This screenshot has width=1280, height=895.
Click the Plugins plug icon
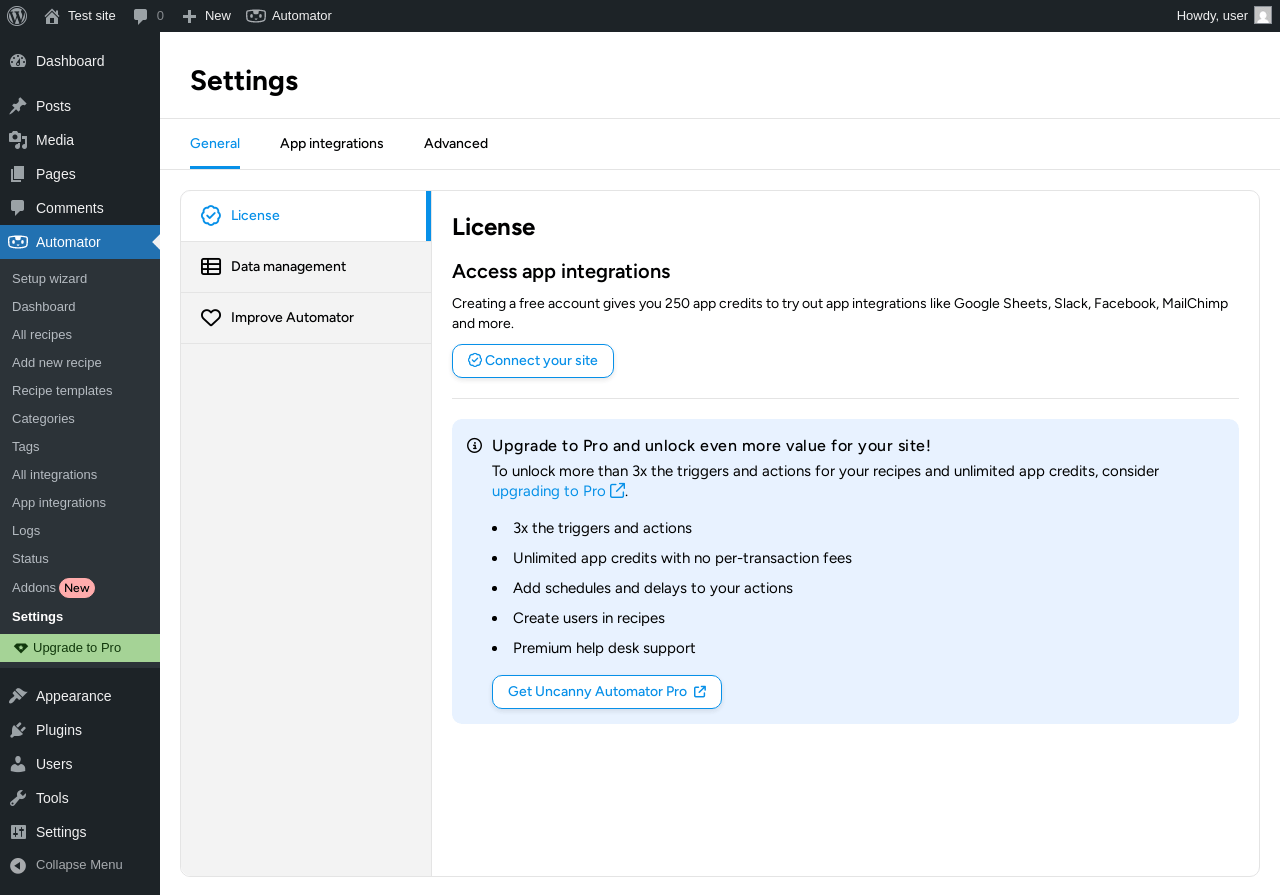coord(18,730)
